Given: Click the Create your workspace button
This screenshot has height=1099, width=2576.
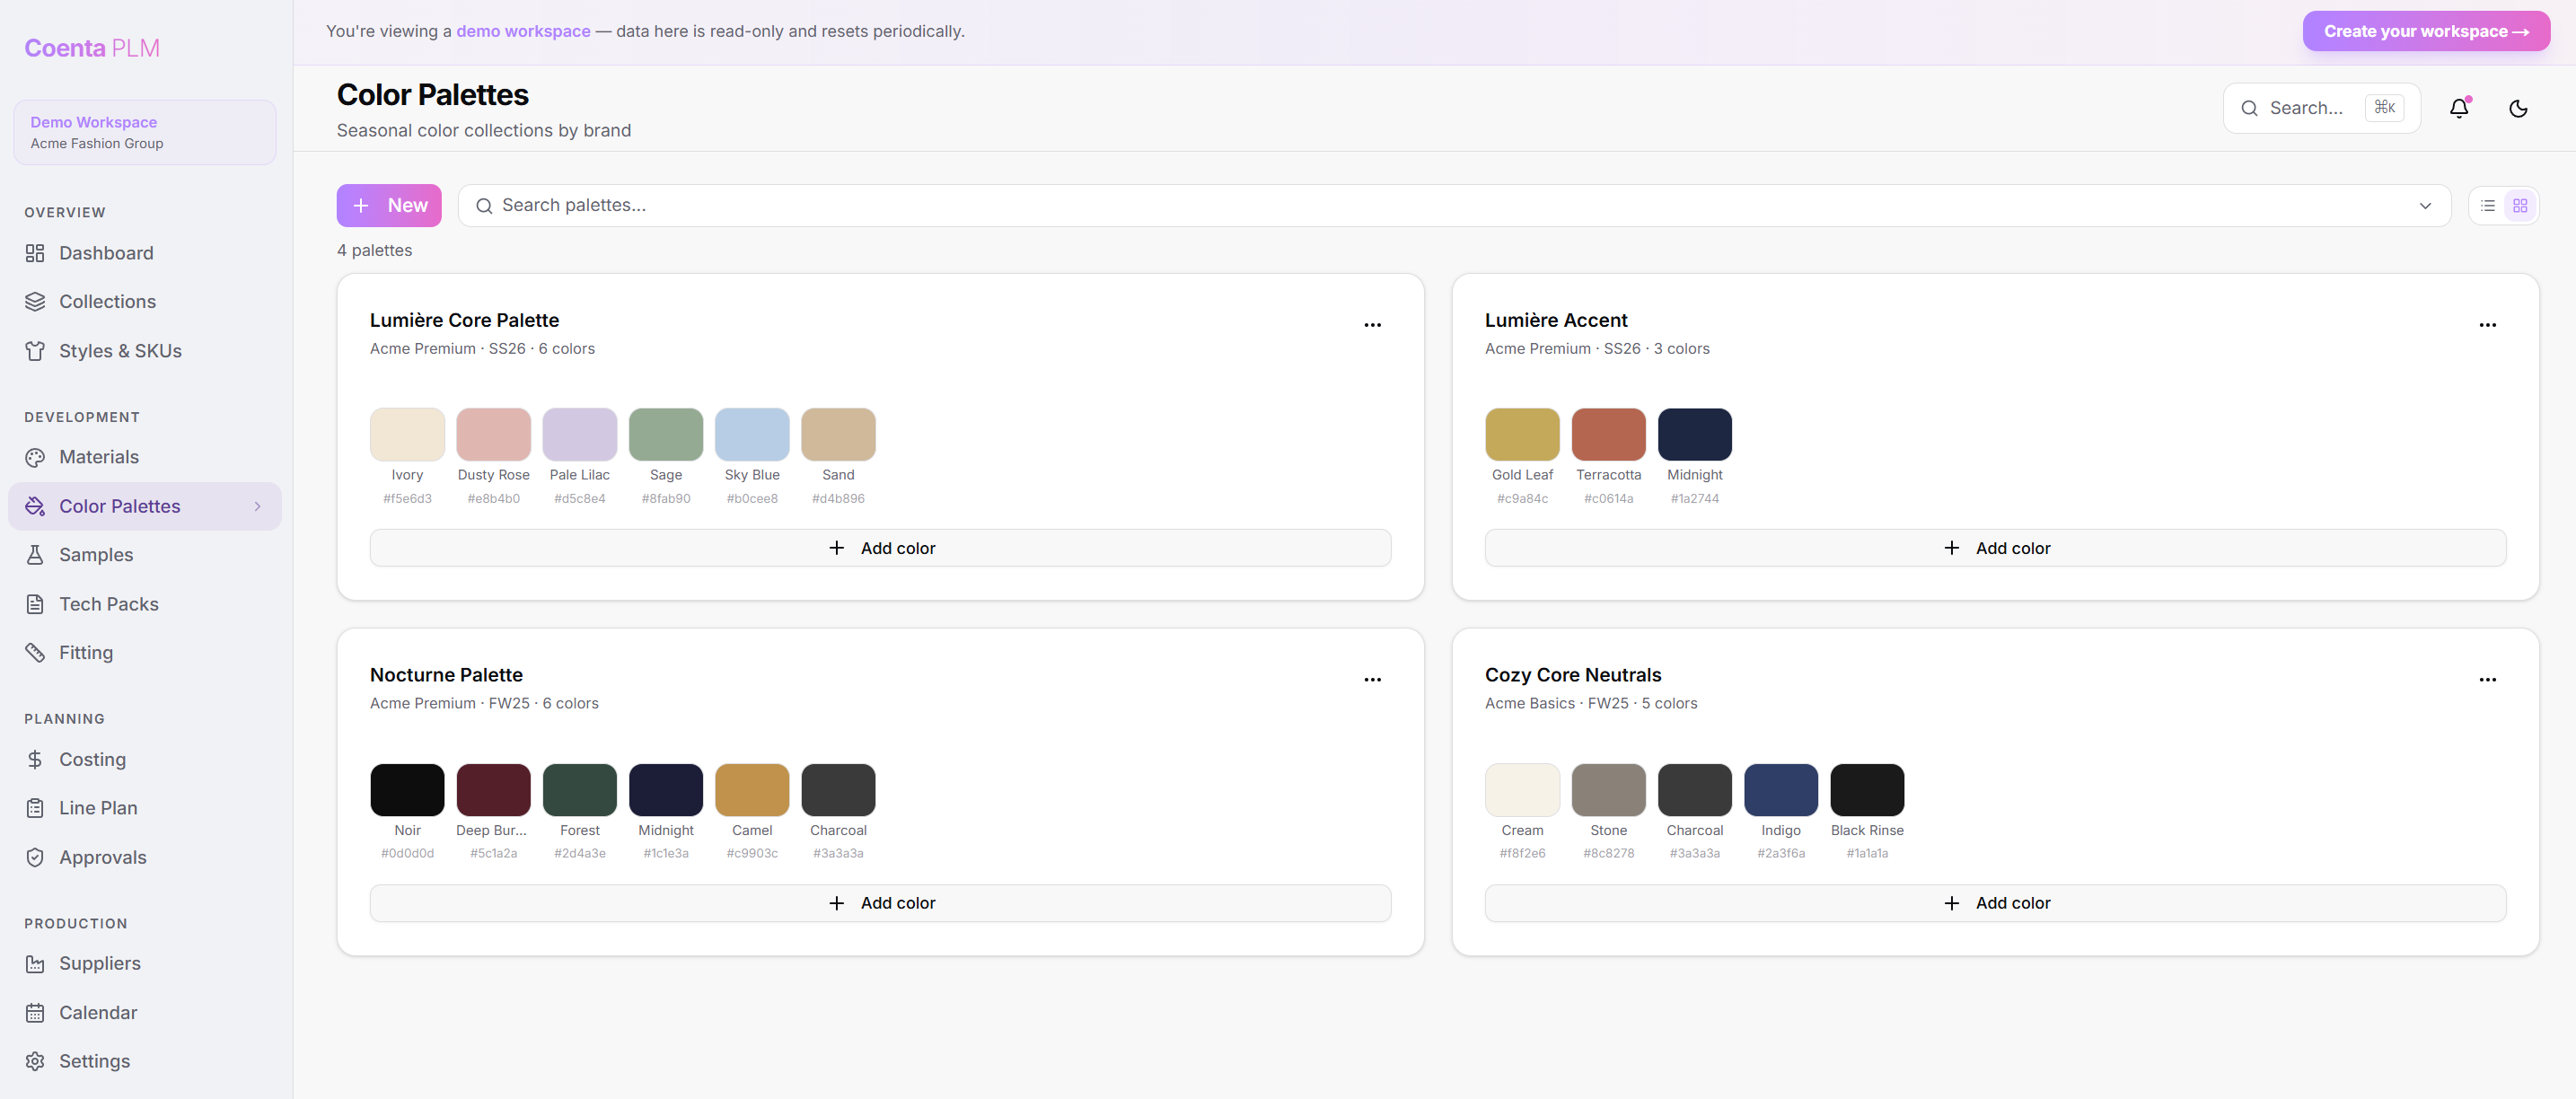Looking at the screenshot, I should click(2425, 31).
